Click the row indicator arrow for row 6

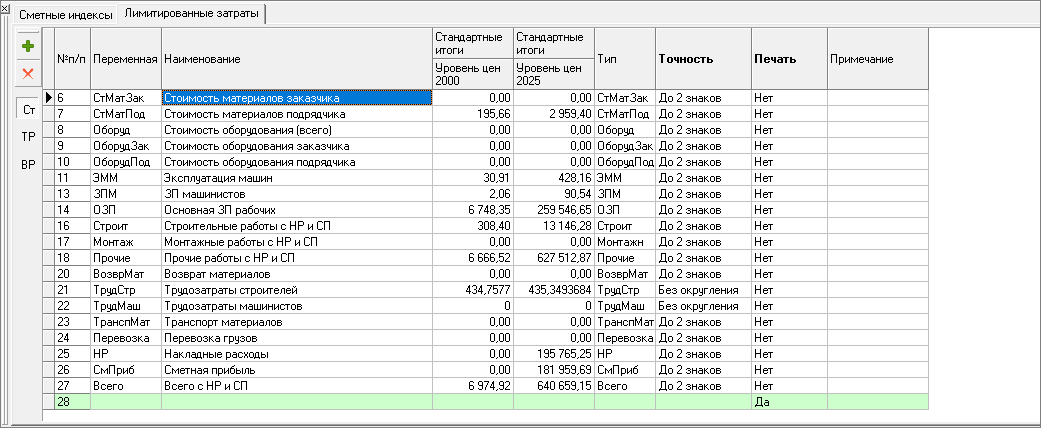click(x=48, y=98)
